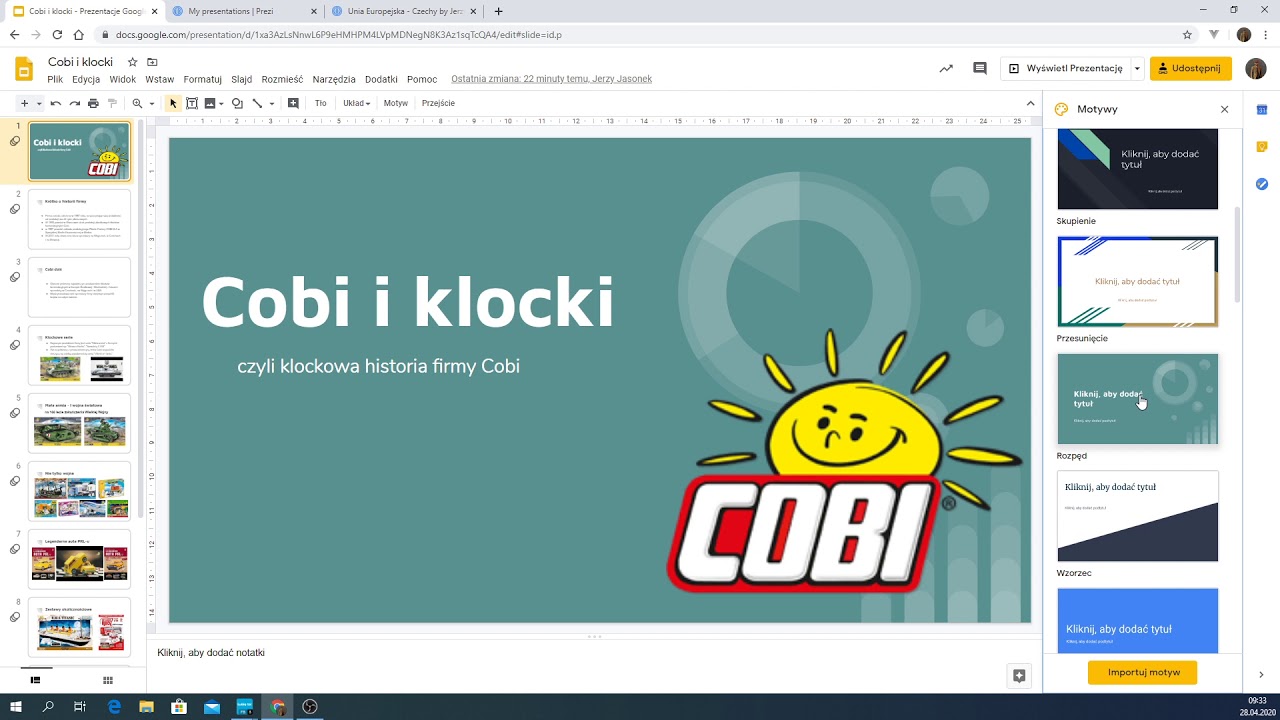This screenshot has width=1280, height=720.
Task: Move presentation to folder icon
Action: pos(152,62)
